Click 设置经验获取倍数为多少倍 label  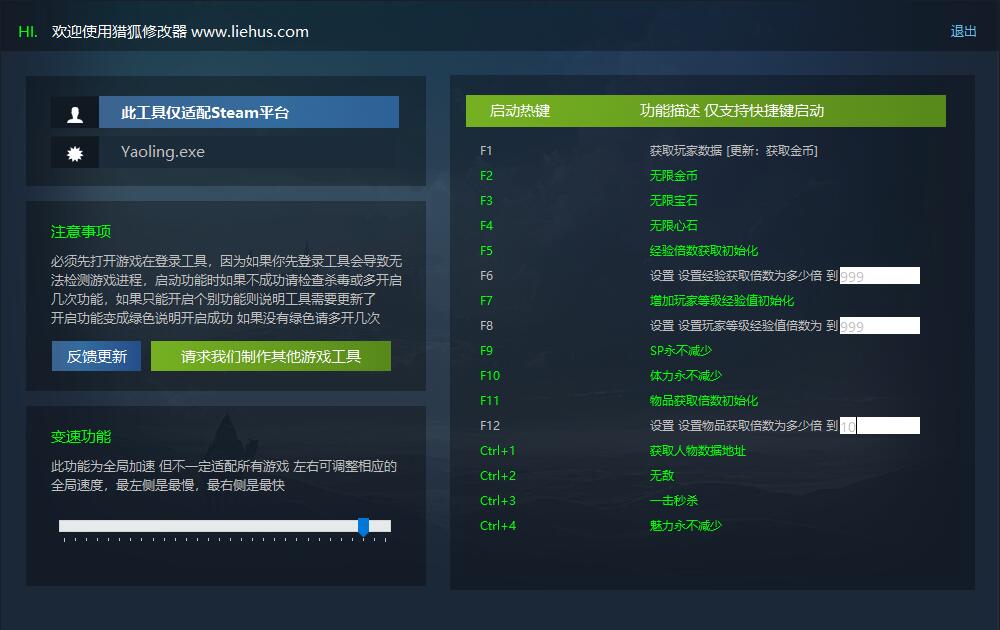(749, 275)
